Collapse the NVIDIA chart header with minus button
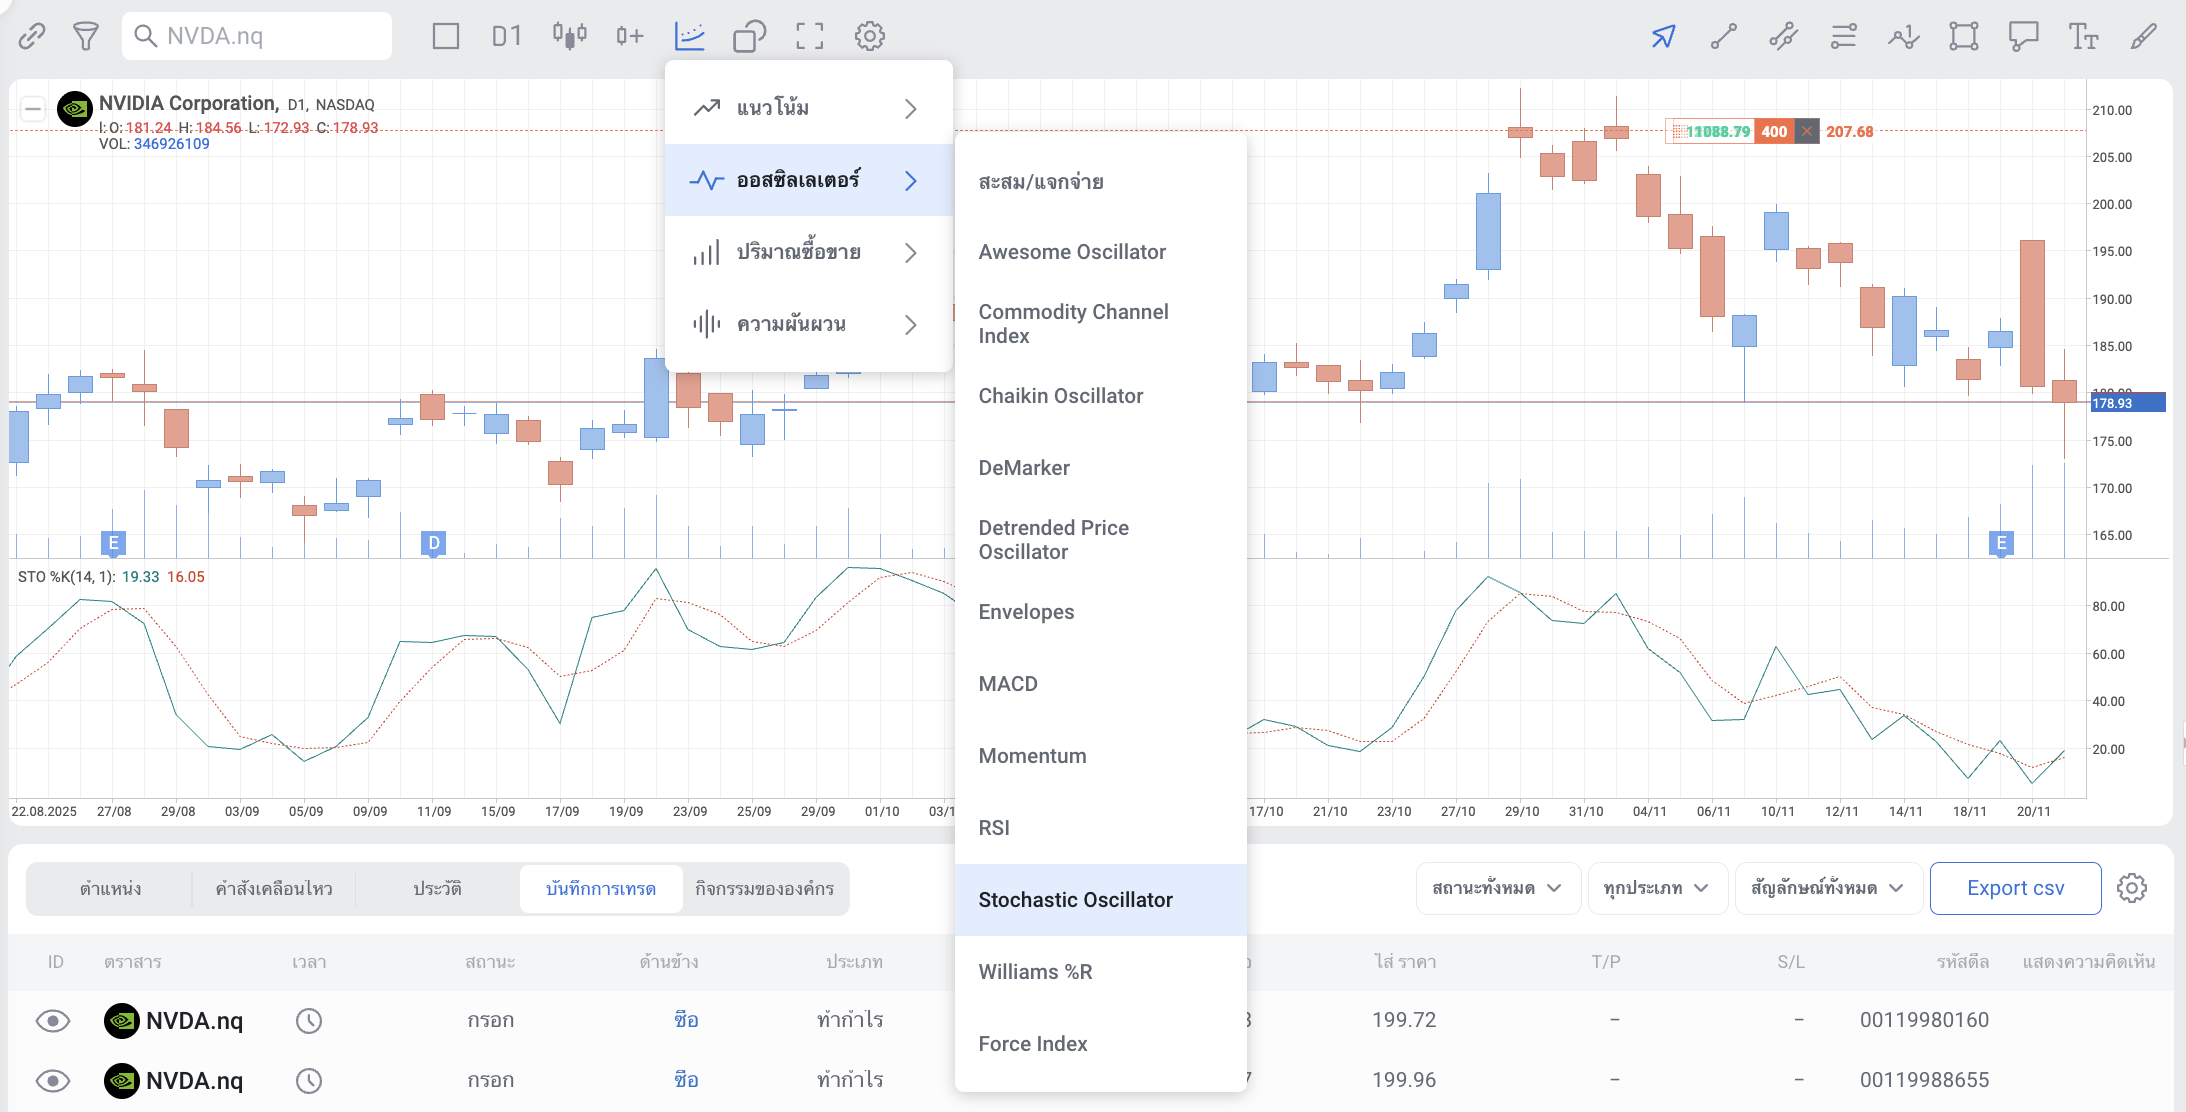Image resolution: width=2186 pixels, height=1112 pixels. click(x=33, y=108)
